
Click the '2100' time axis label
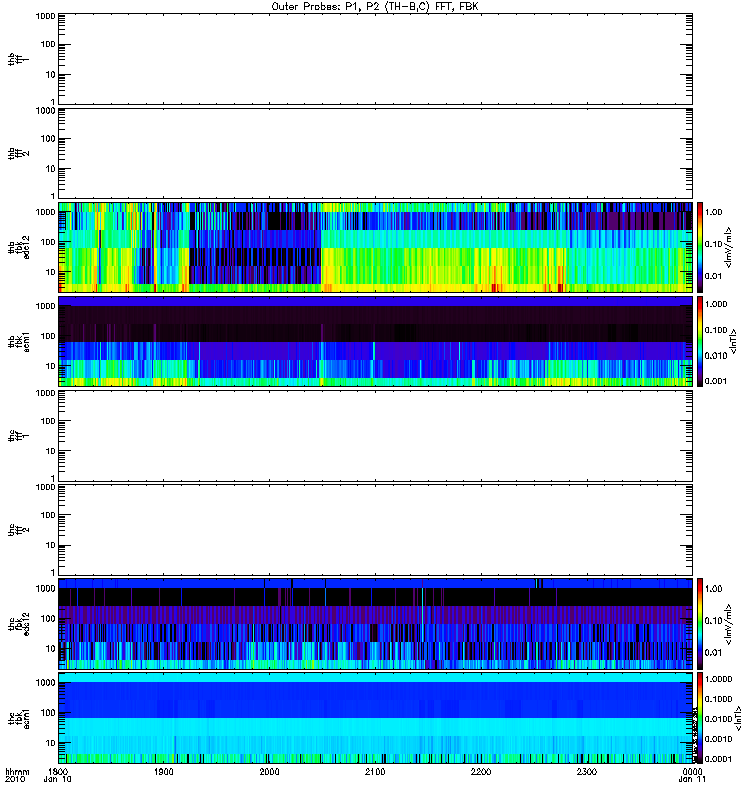[x=375, y=771]
